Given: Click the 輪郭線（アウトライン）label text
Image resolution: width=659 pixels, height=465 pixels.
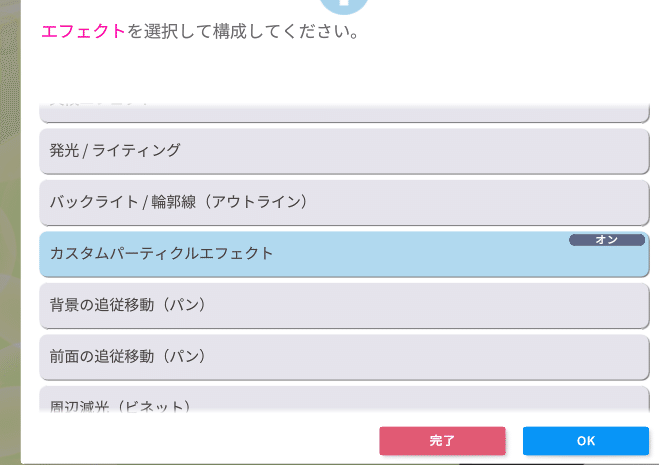Looking at the screenshot, I should point(229,202).
